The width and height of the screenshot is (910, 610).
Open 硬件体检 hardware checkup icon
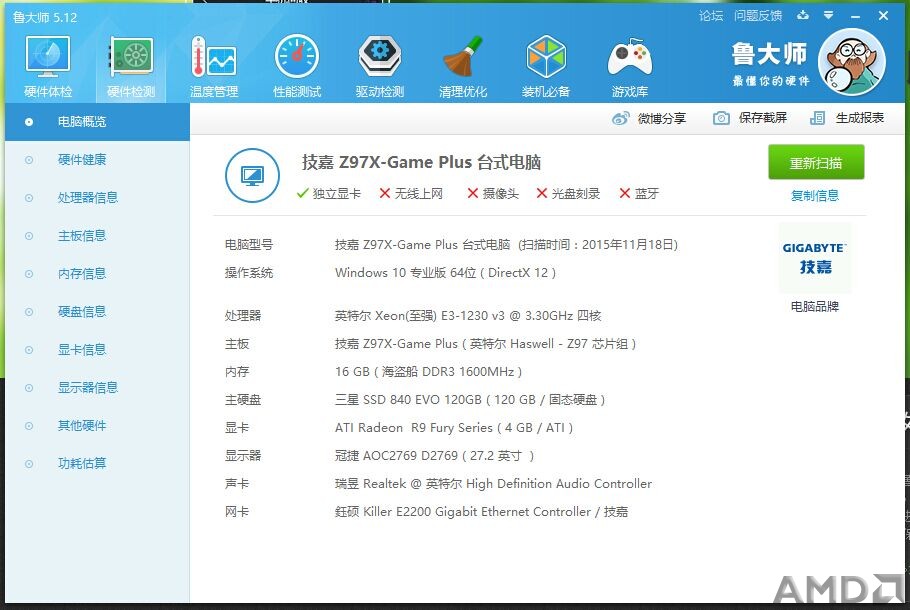(x=48, y=57)
